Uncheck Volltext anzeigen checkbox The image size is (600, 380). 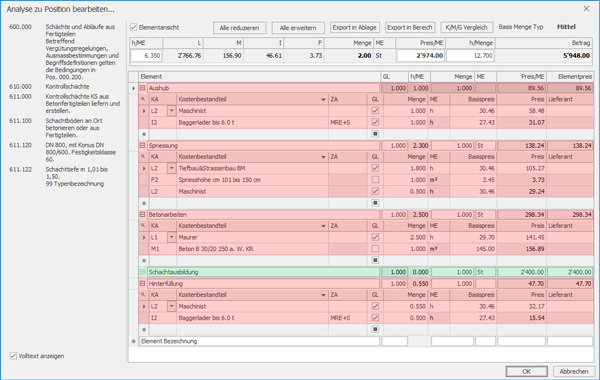point(13,356)
